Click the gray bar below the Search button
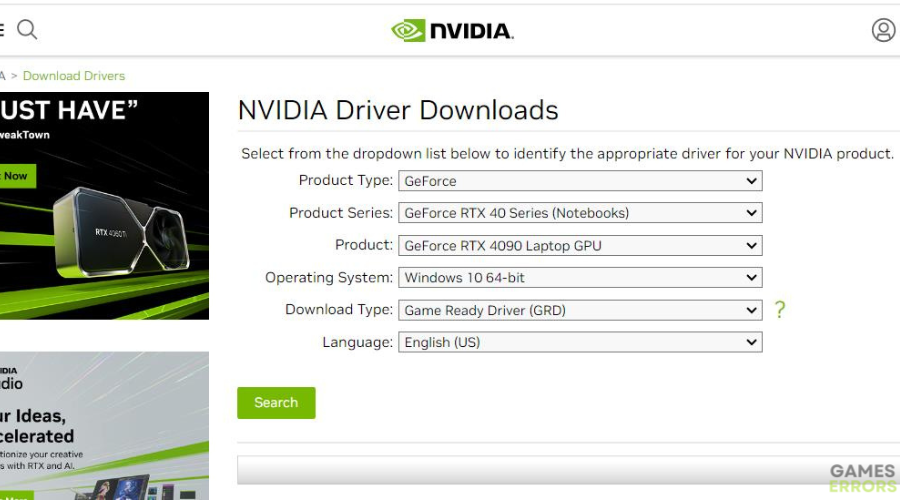Screen dimensions: 900x500 coord(568,470)
